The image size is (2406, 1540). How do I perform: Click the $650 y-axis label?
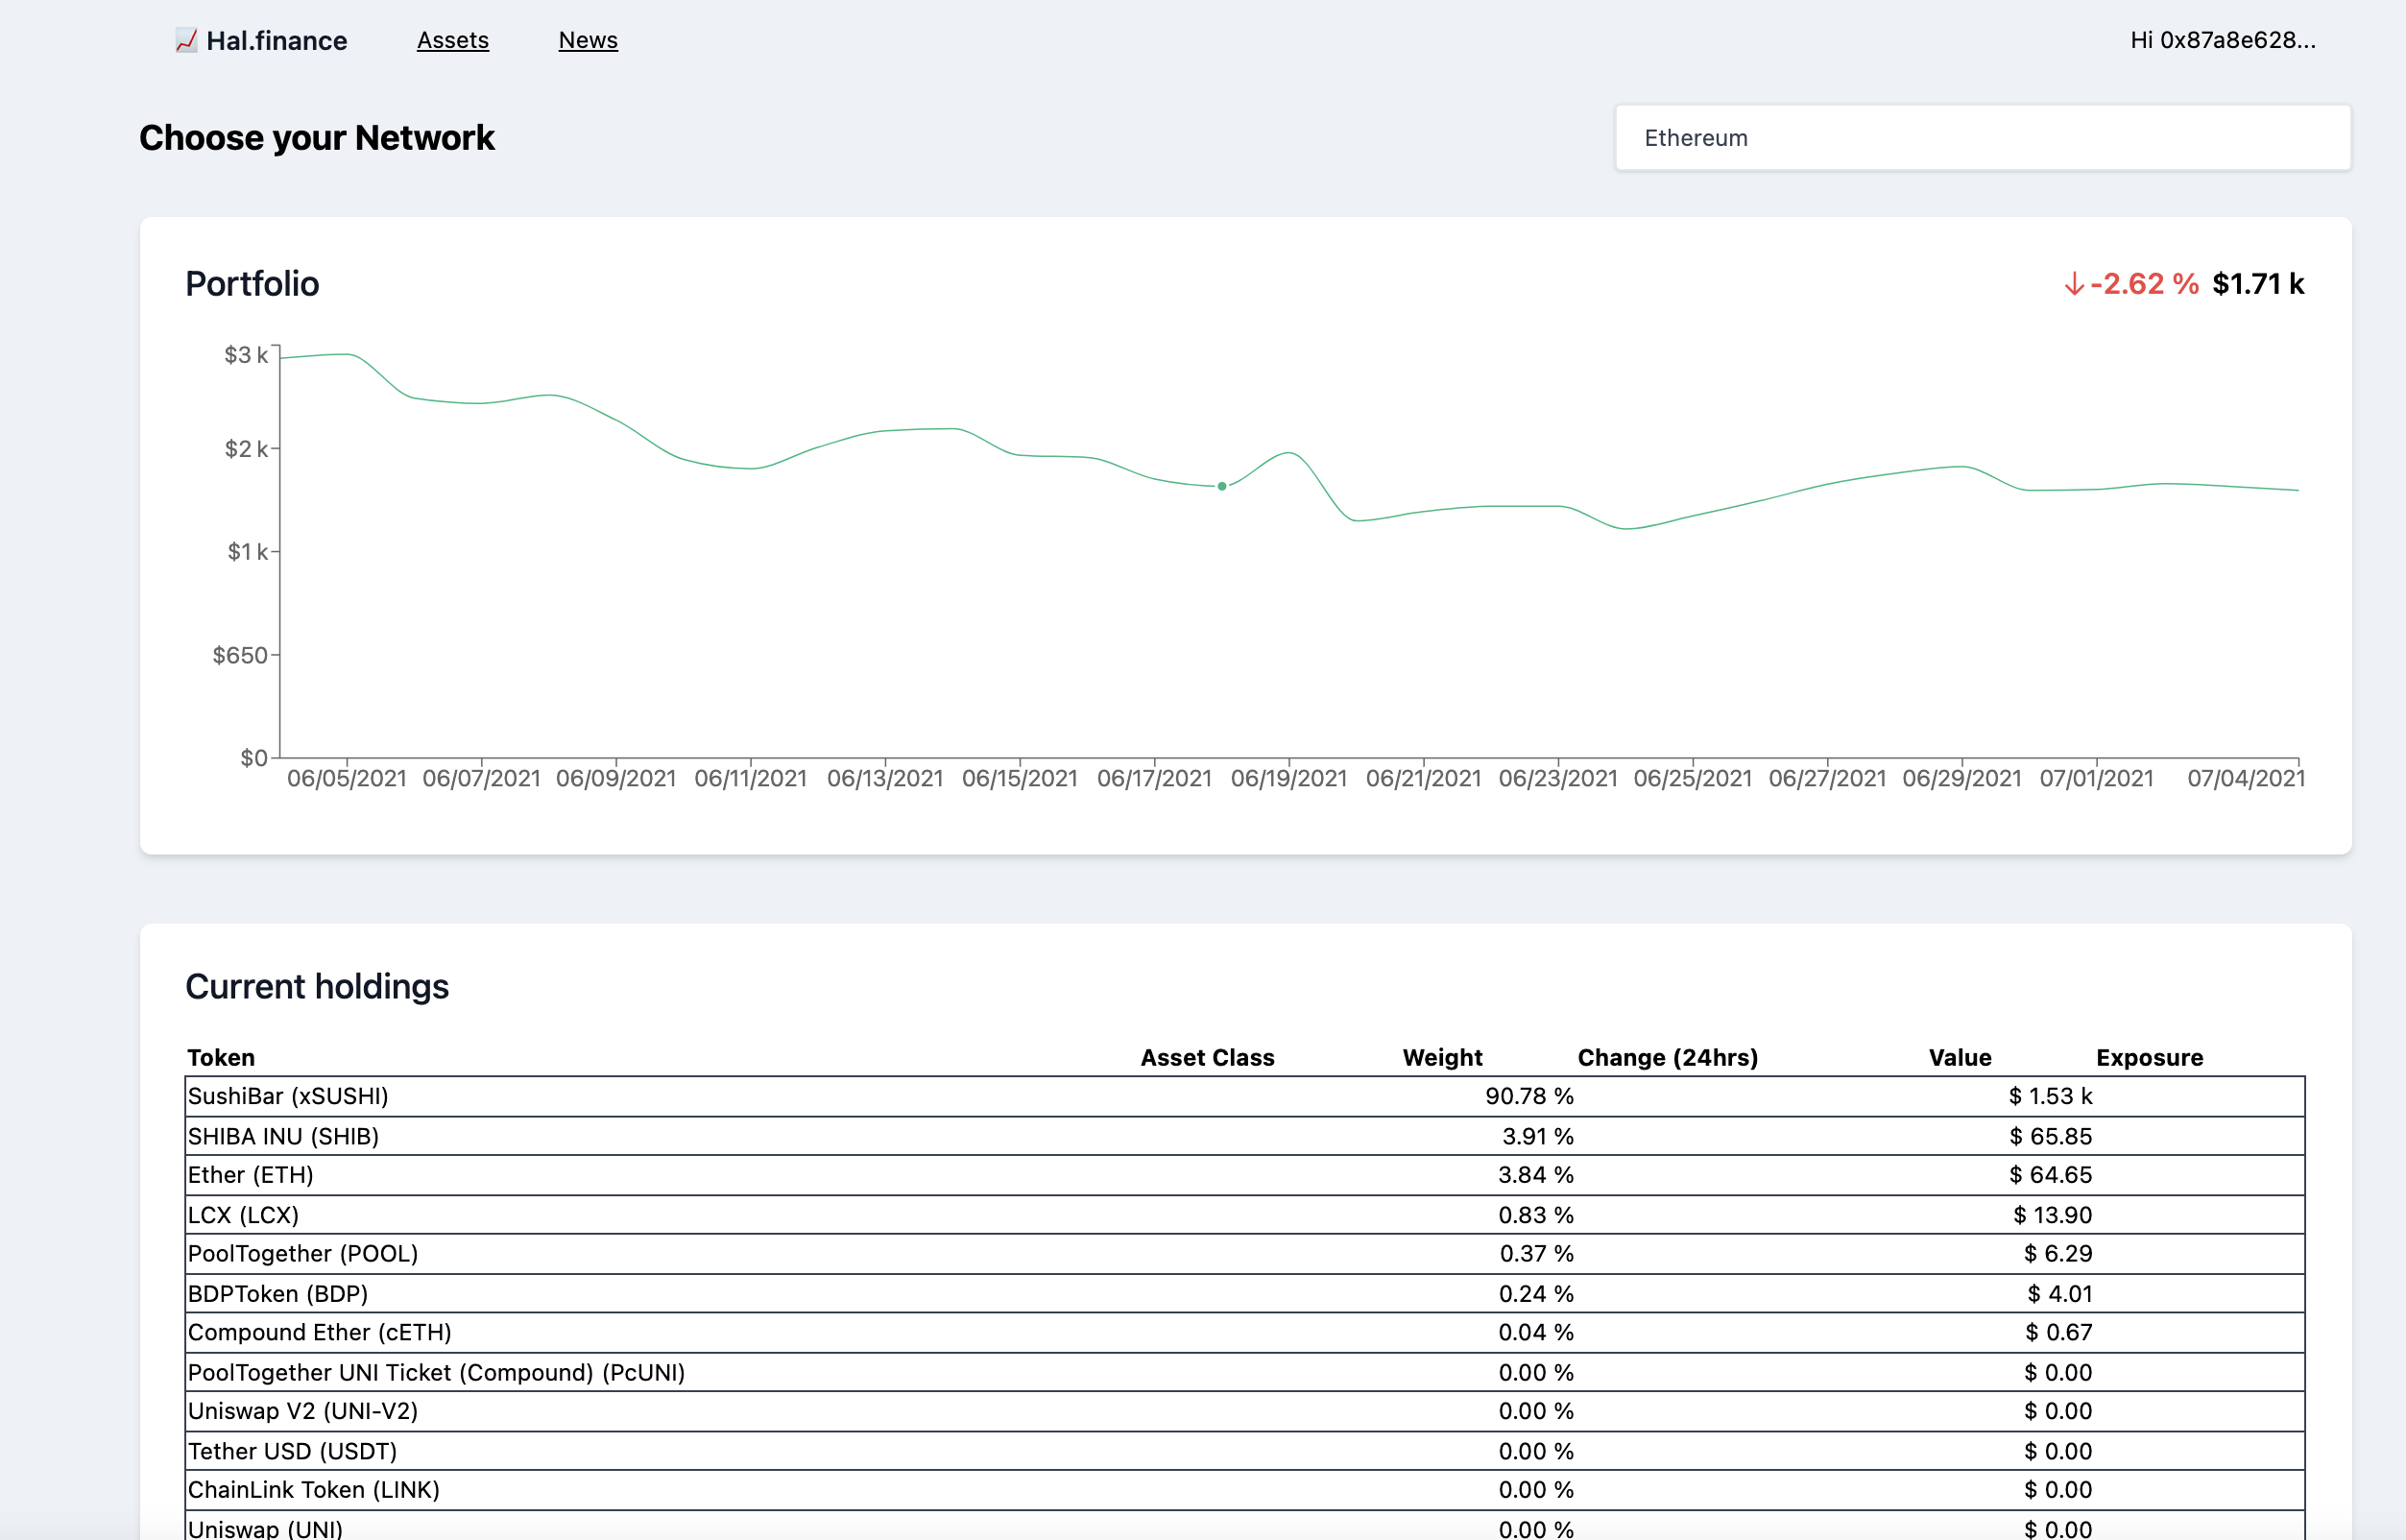[240, 655]
